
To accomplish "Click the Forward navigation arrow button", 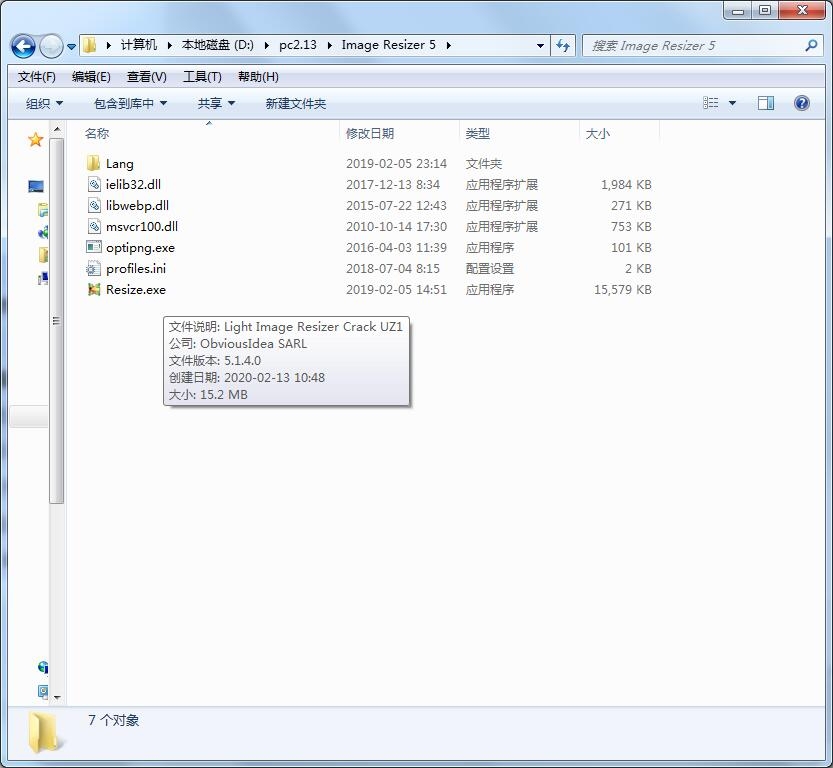I will pyautogui.click(x=51, y=46).
